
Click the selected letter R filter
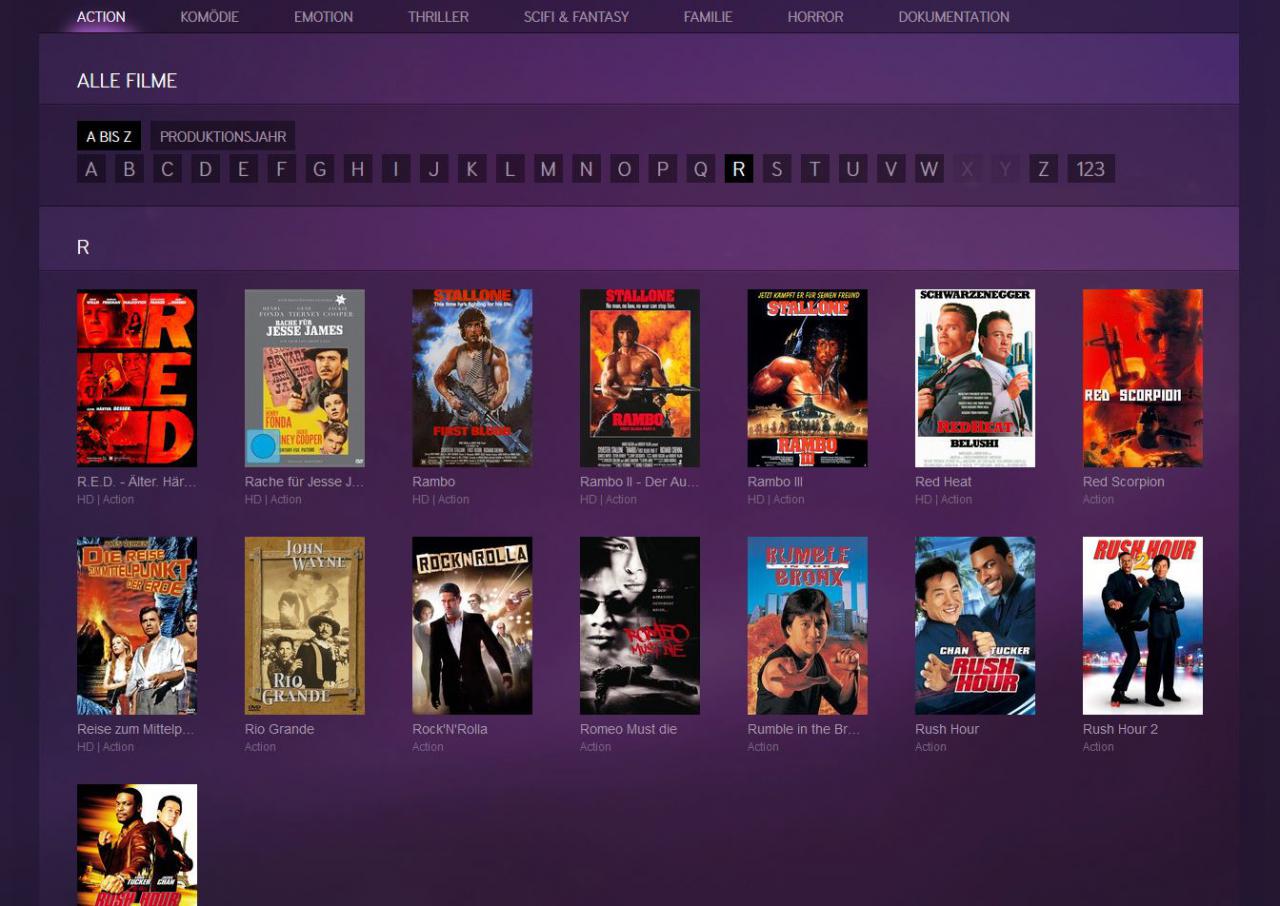[x=739, y=169]
